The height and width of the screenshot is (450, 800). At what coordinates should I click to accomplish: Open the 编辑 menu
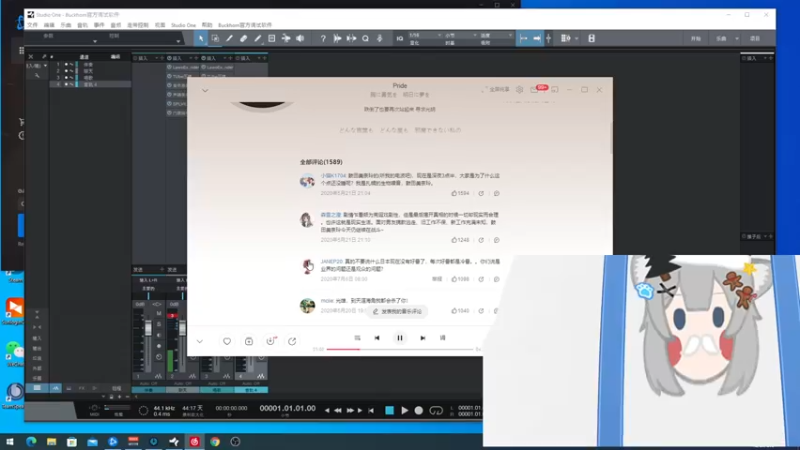click(x=49, y=25)
